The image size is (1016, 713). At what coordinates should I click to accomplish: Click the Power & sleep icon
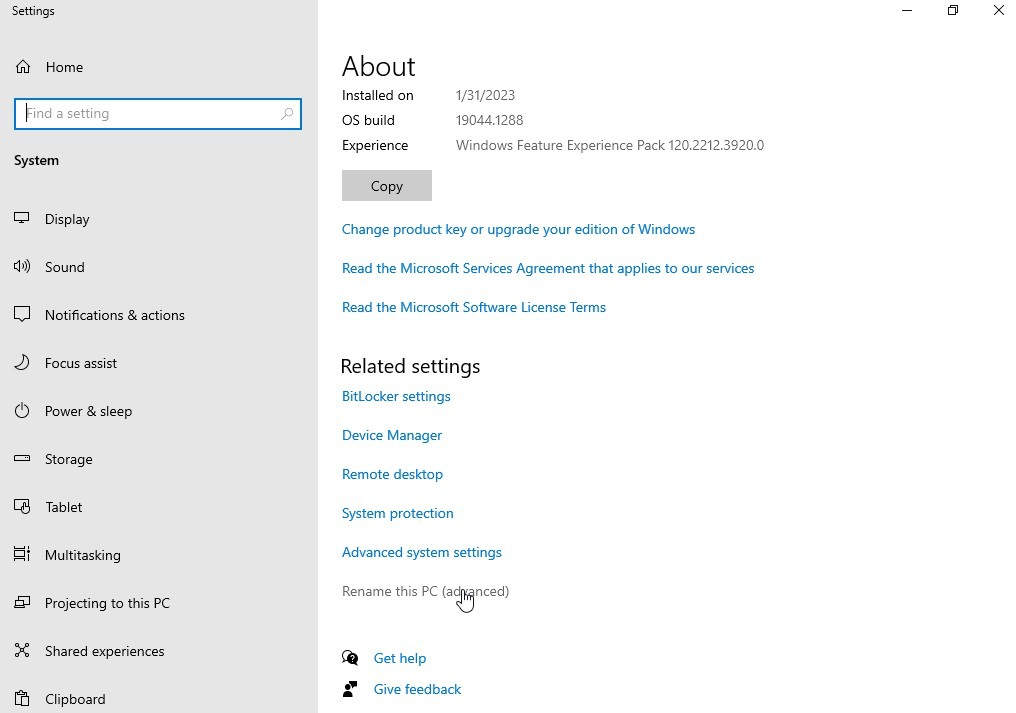pos(21,410)
